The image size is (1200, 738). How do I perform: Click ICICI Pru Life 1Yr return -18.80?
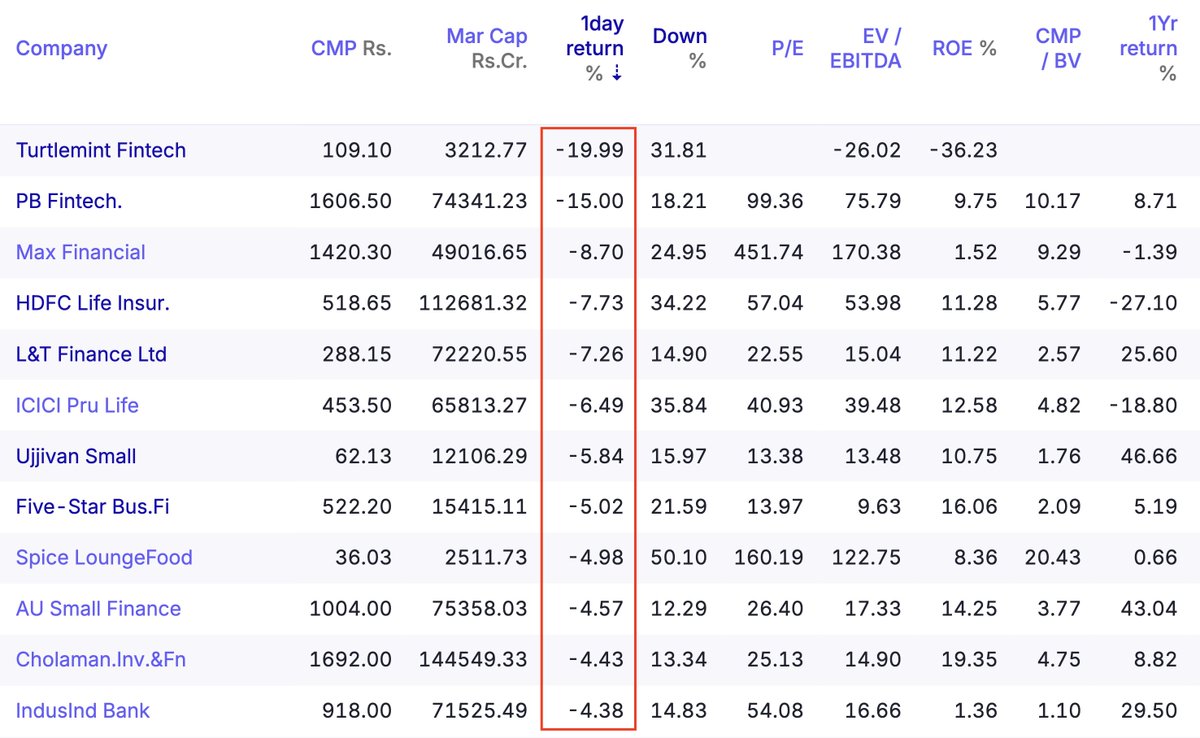[x=1144, y=405]
